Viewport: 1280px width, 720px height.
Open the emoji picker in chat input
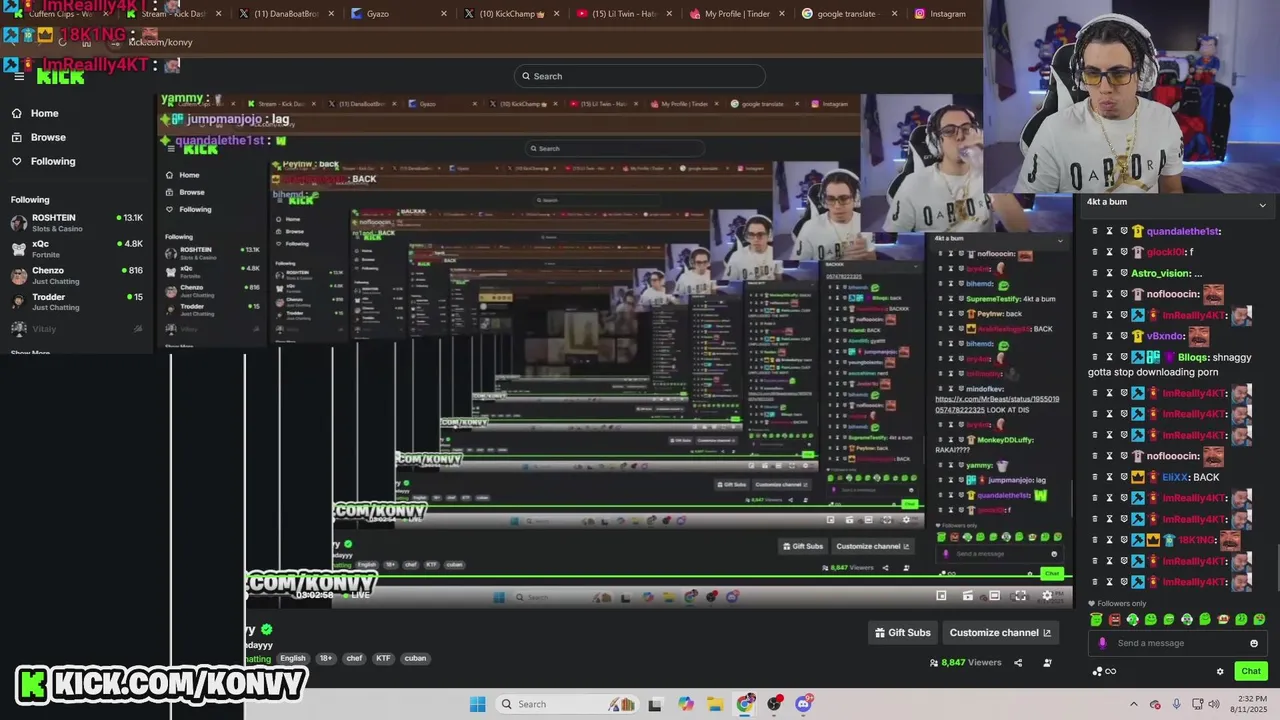[x=1254, y=643]
